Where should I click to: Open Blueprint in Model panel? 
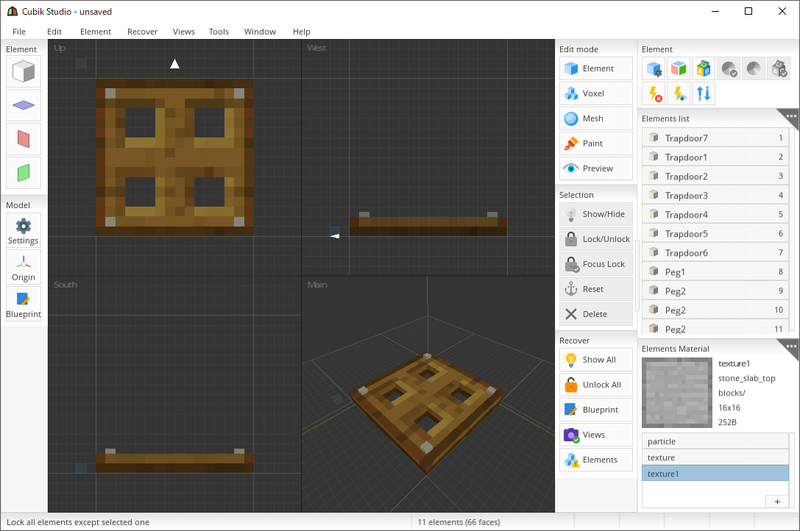coord(23,304)
